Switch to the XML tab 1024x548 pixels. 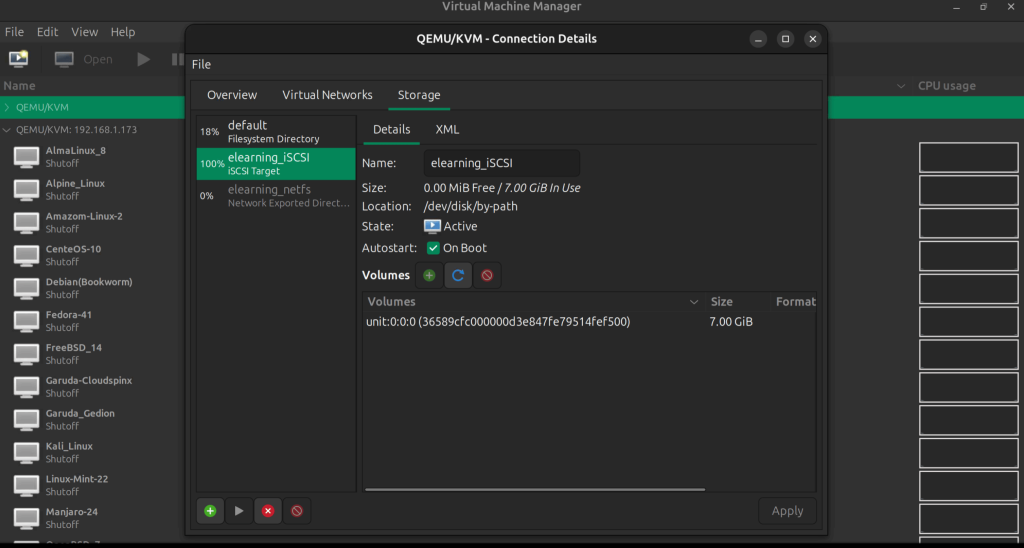pyautogui.click(x=447, y=130)
